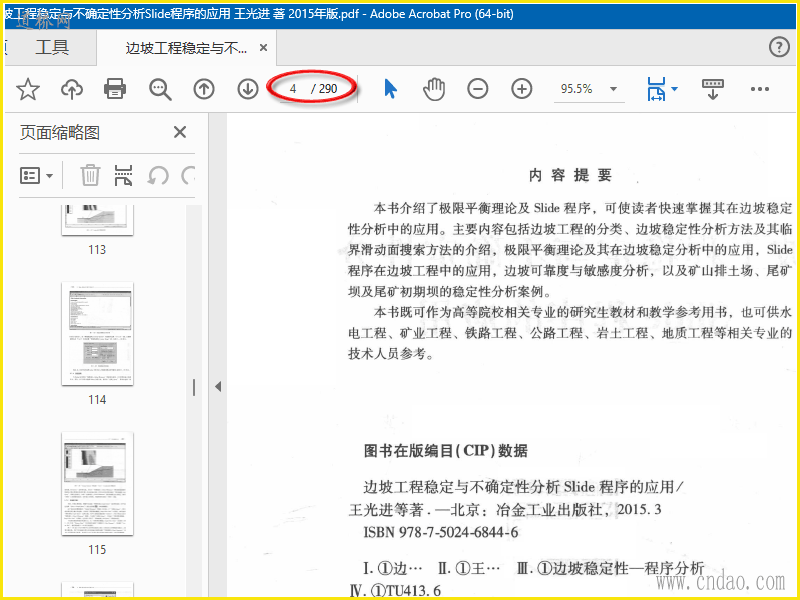Collapse the navigation pane arrow

click(x=218, y=386)
